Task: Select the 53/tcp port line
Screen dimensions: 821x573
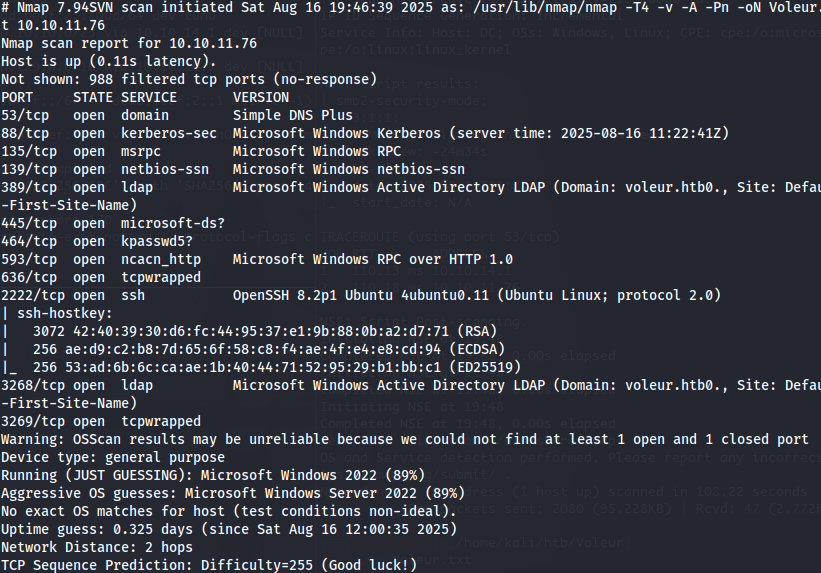Action: 177,115
